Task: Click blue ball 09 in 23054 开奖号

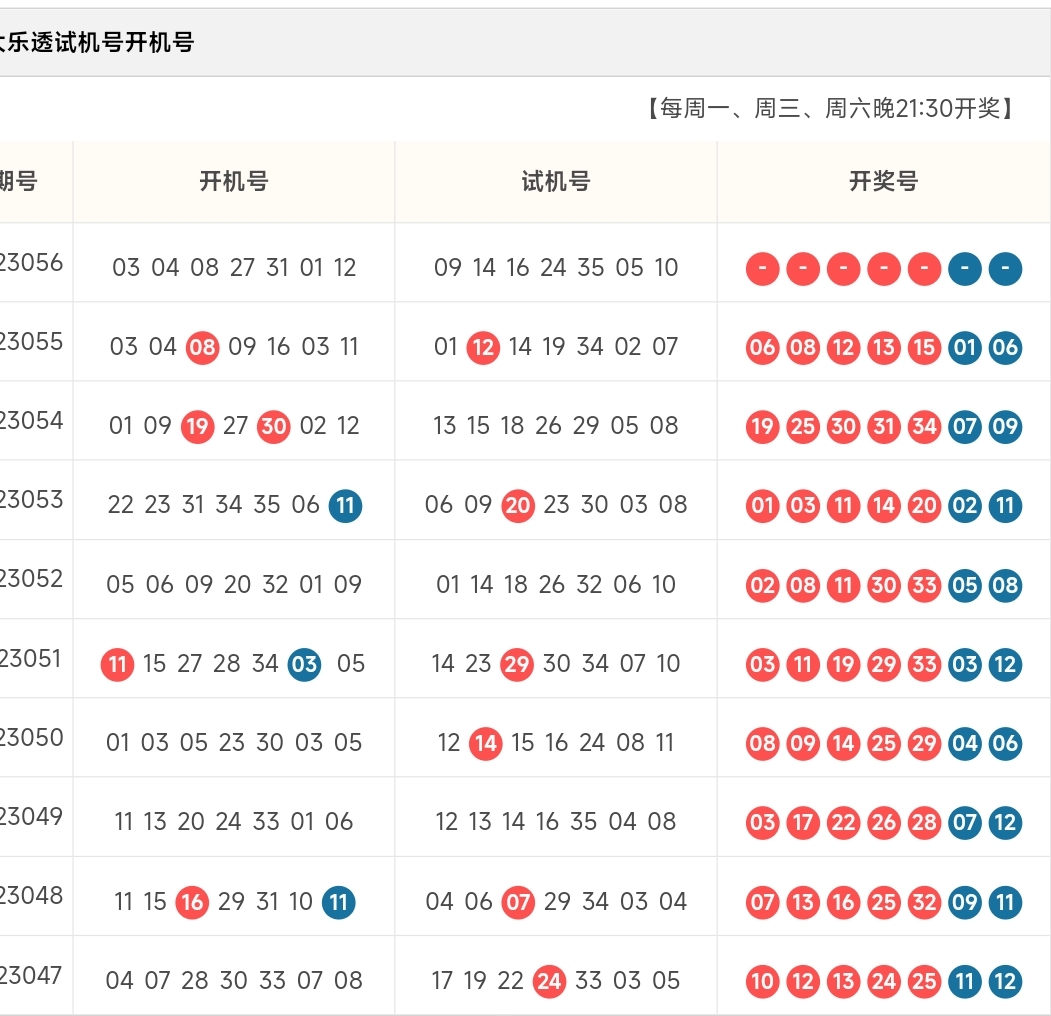Action: (1005, 426)
